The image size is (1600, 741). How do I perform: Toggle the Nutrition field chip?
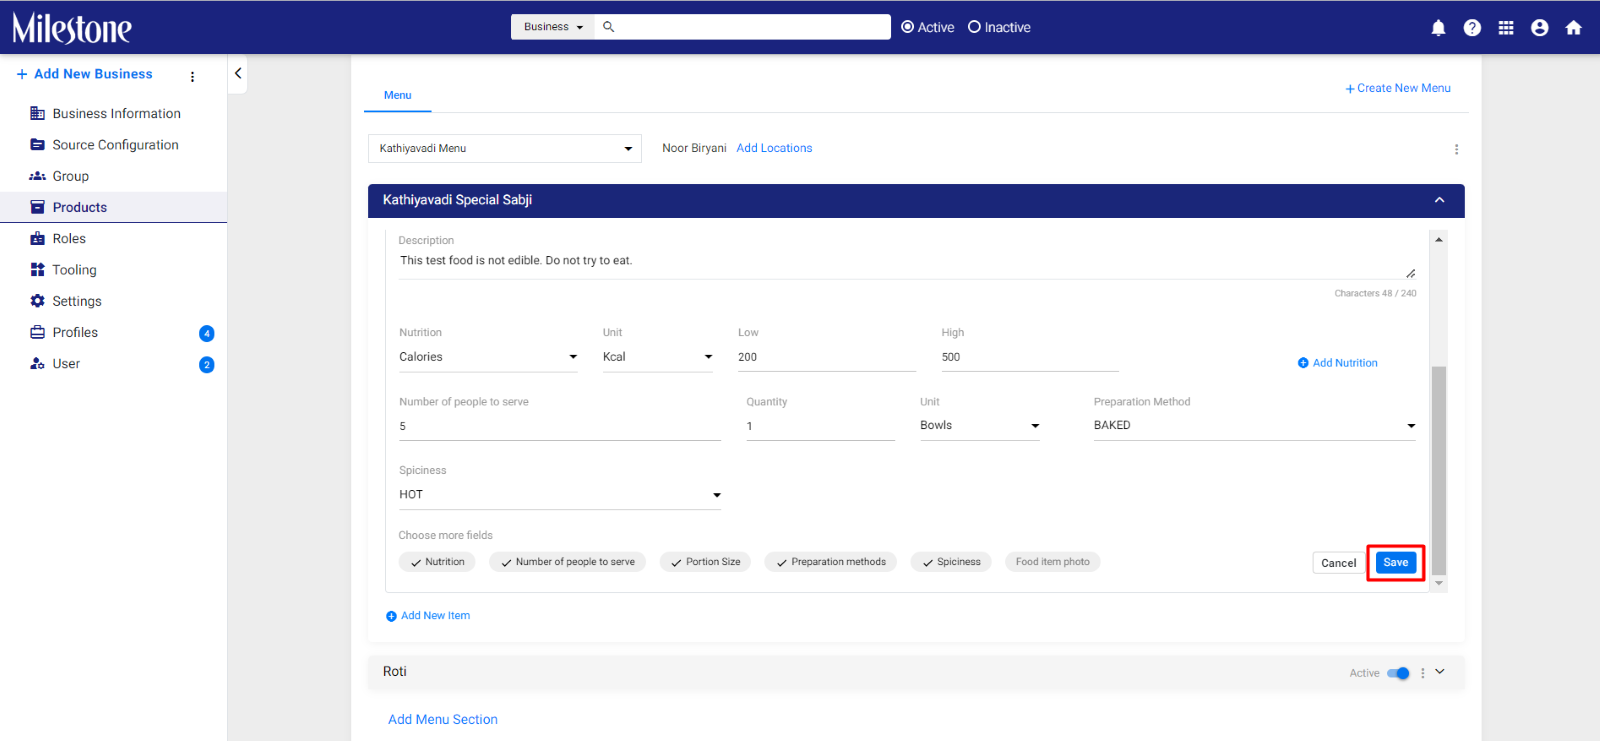tap(437, 562)
